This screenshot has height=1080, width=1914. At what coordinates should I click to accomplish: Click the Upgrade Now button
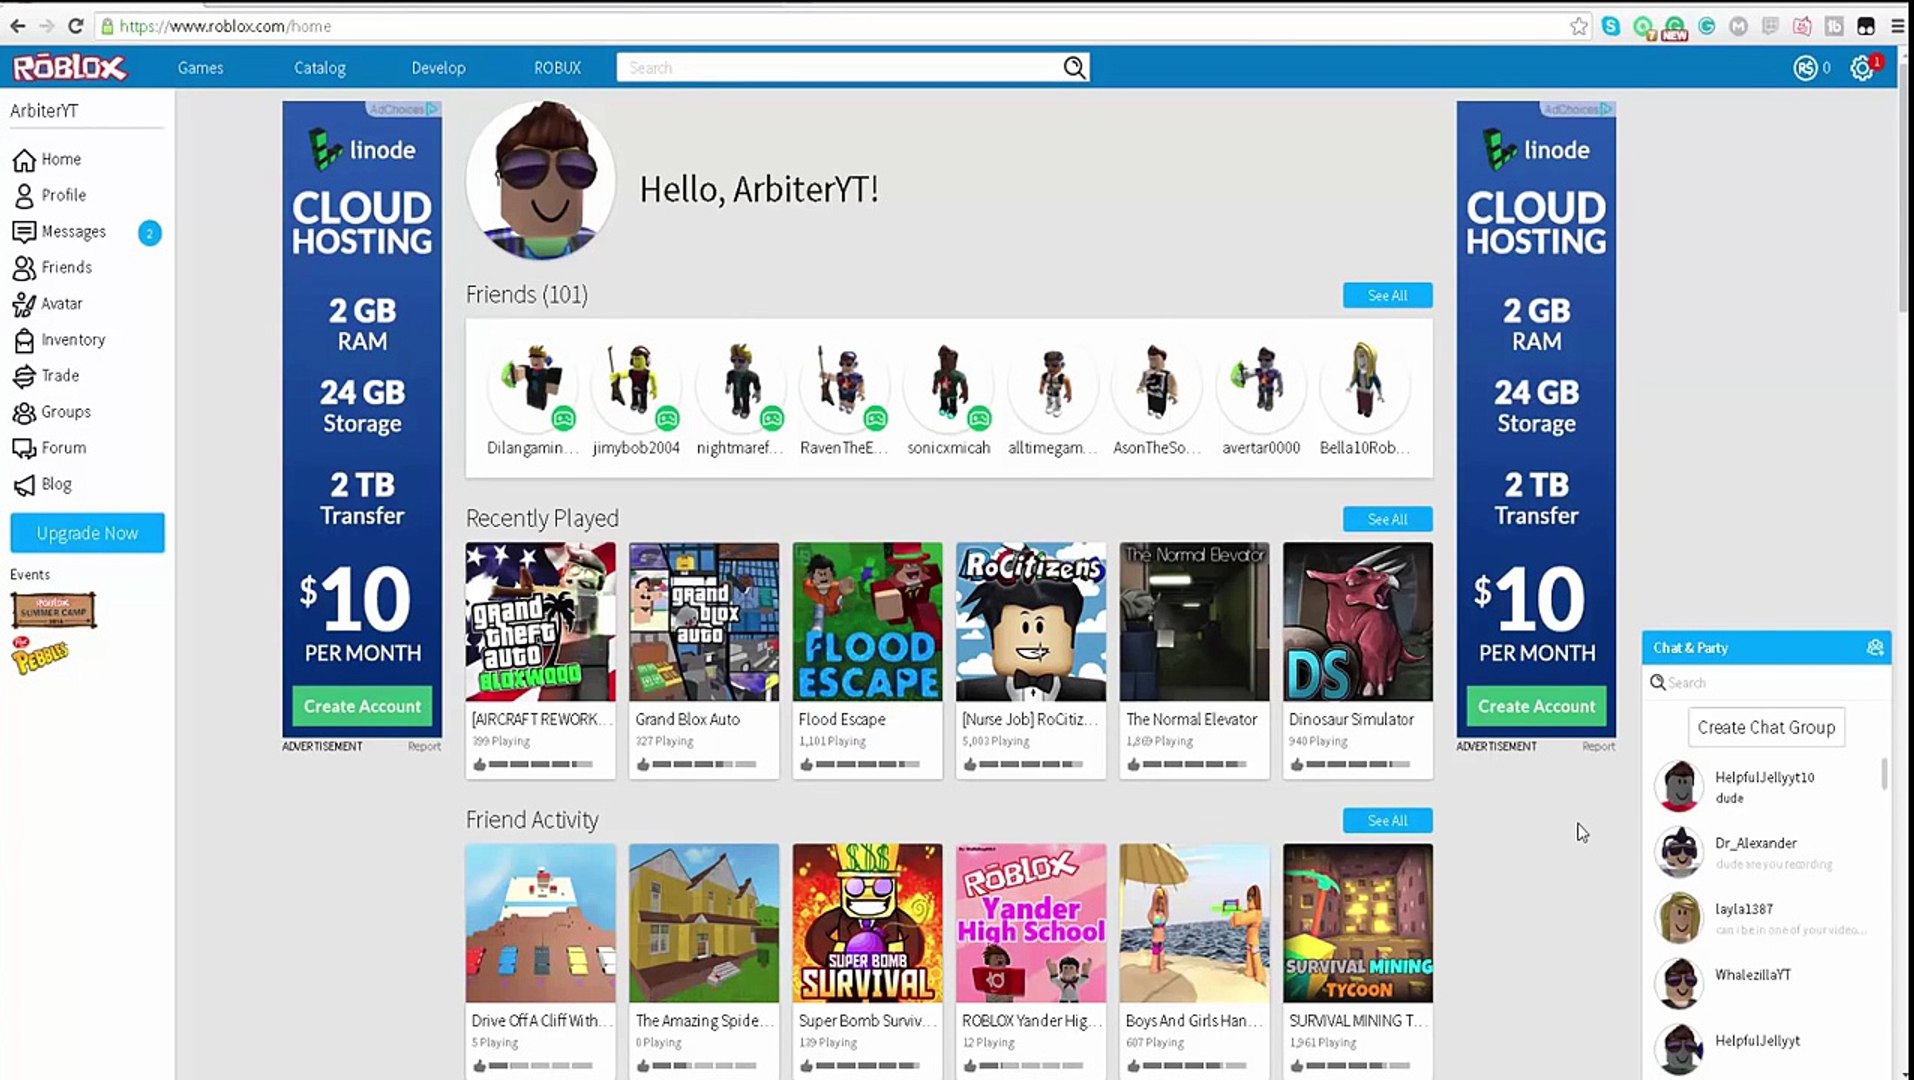pyautogui.click(x=87, y=533)
